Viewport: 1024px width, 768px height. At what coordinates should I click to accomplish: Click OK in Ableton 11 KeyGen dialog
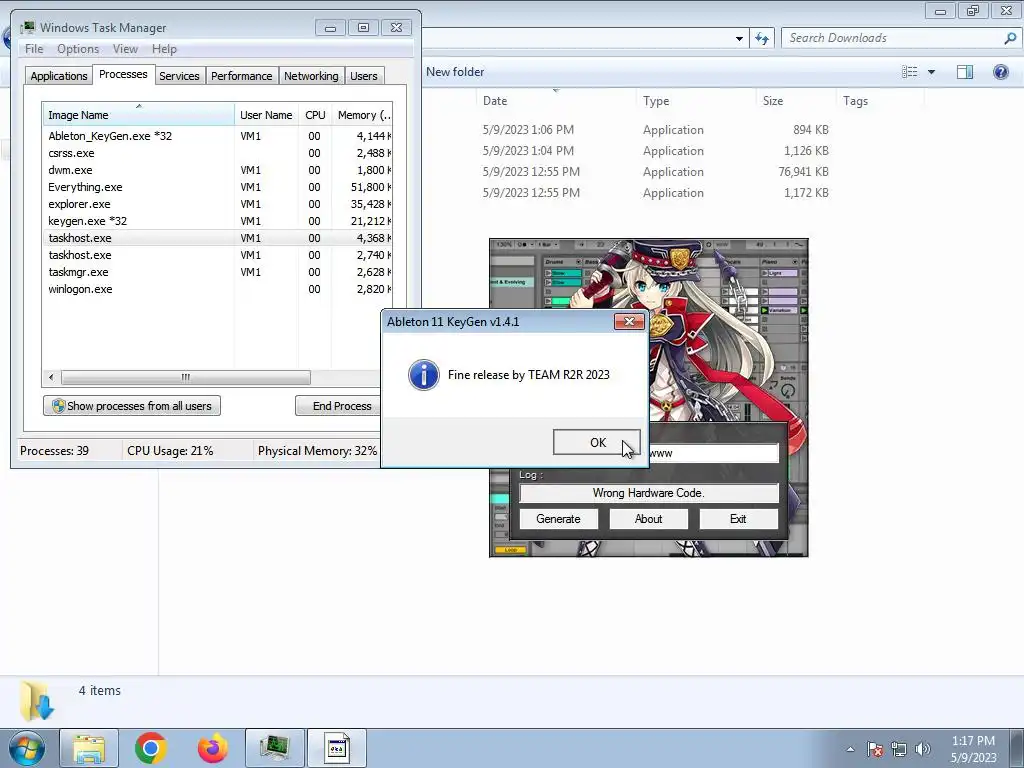click(596, 442)
